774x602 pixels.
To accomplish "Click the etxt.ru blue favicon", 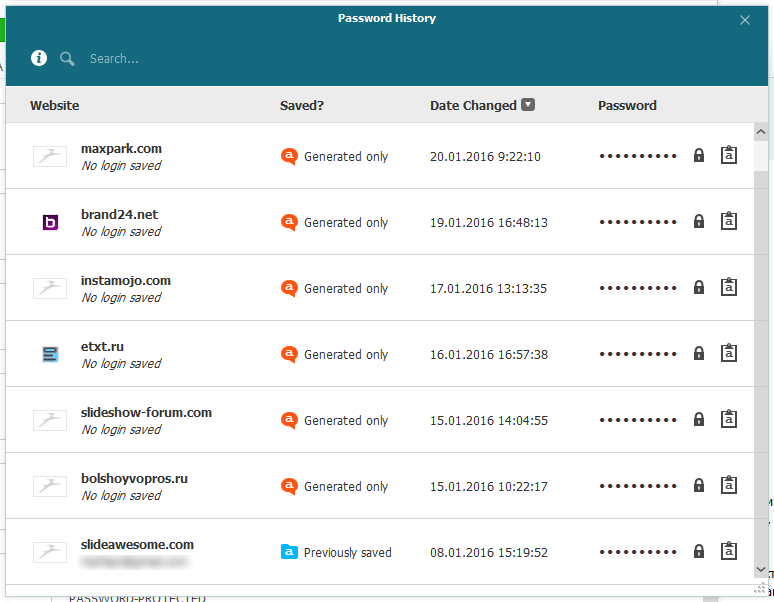I will [50, 354].
